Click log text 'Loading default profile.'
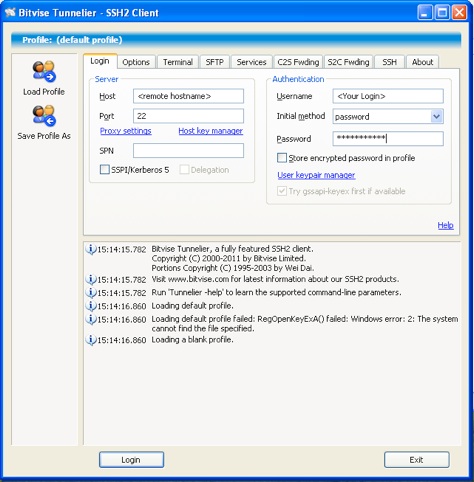Image resolution: width=474 pixels, height=482 pixels. tap(192, 306)
